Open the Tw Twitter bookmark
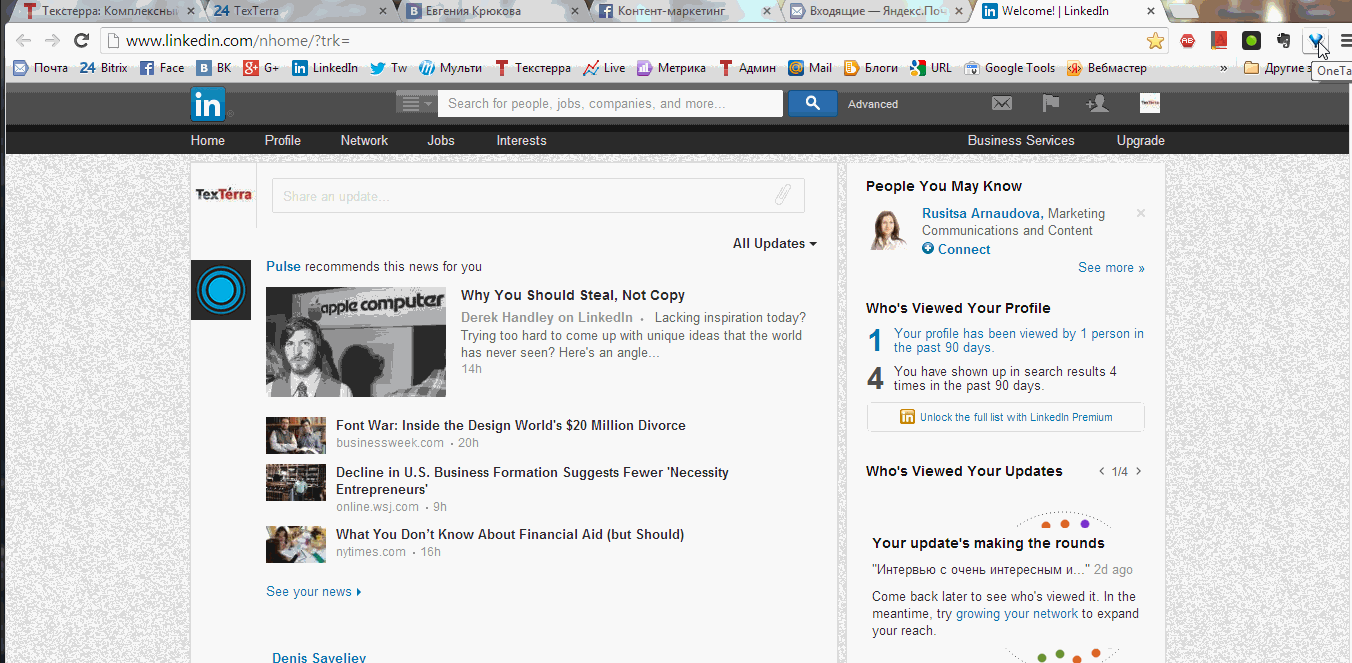The width and height of the screenshot is (1352, 663). 388,68
